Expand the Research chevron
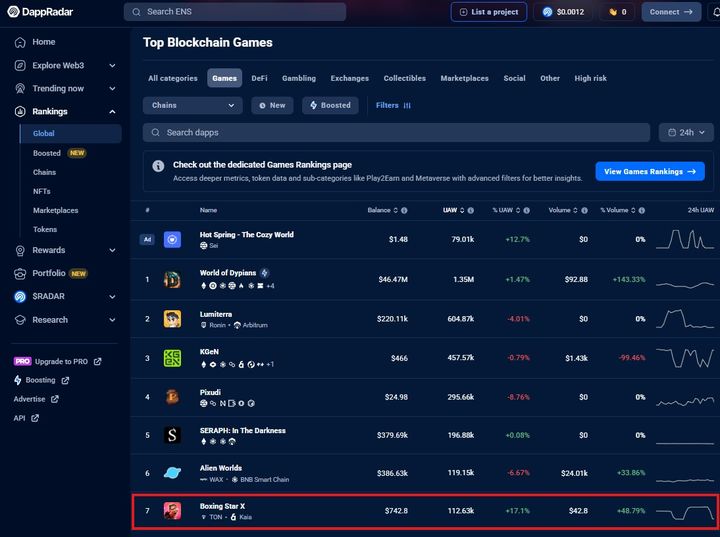This screenshot has width=720, height=537. [x=112, y=320]
